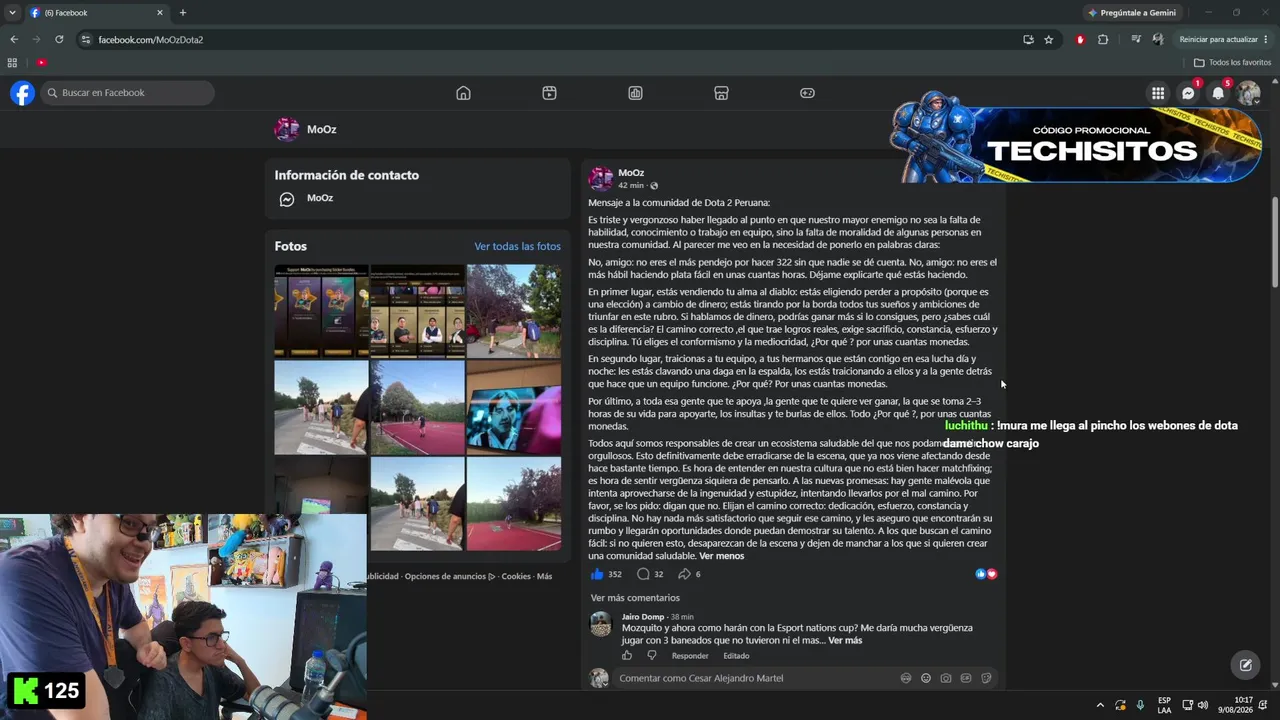
Task: Add a sticker to the comment
Action: (986, 678)
